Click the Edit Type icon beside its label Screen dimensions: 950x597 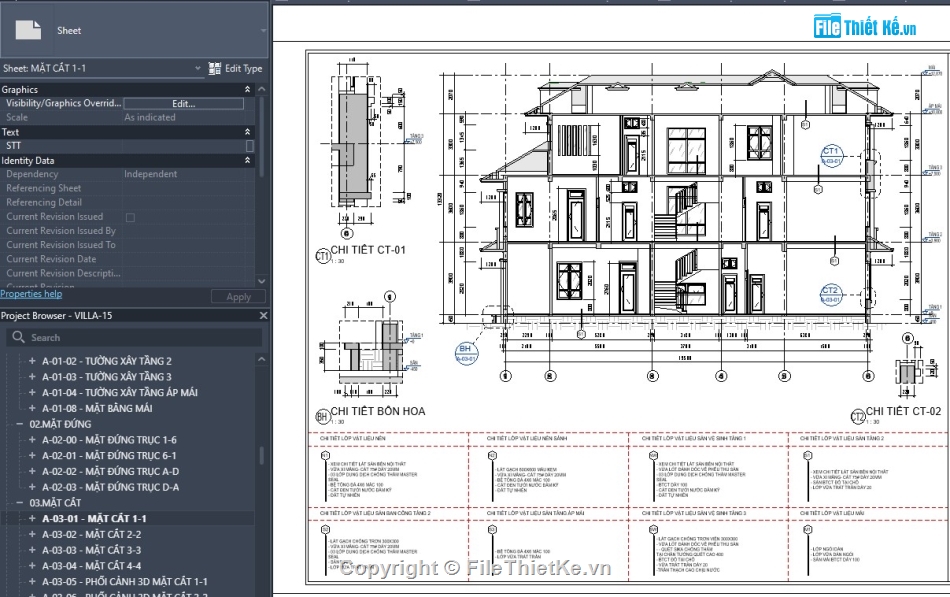pos(215,68)
